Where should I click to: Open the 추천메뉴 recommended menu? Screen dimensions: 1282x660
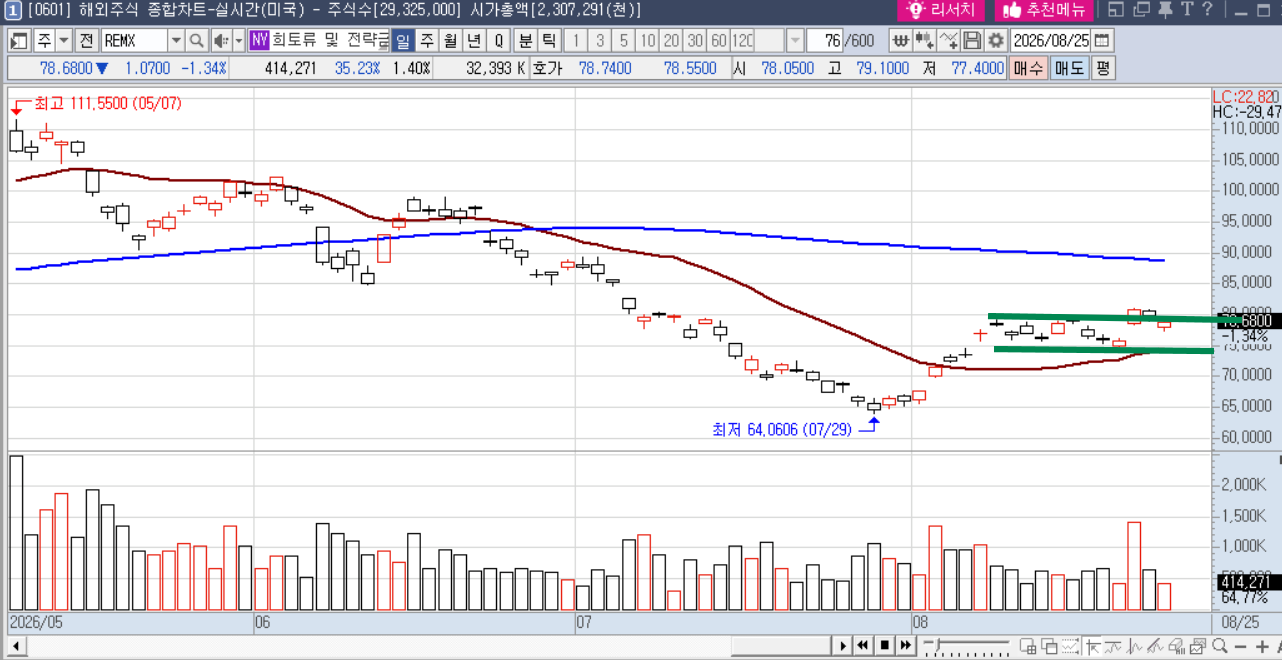click(1044, 10)
